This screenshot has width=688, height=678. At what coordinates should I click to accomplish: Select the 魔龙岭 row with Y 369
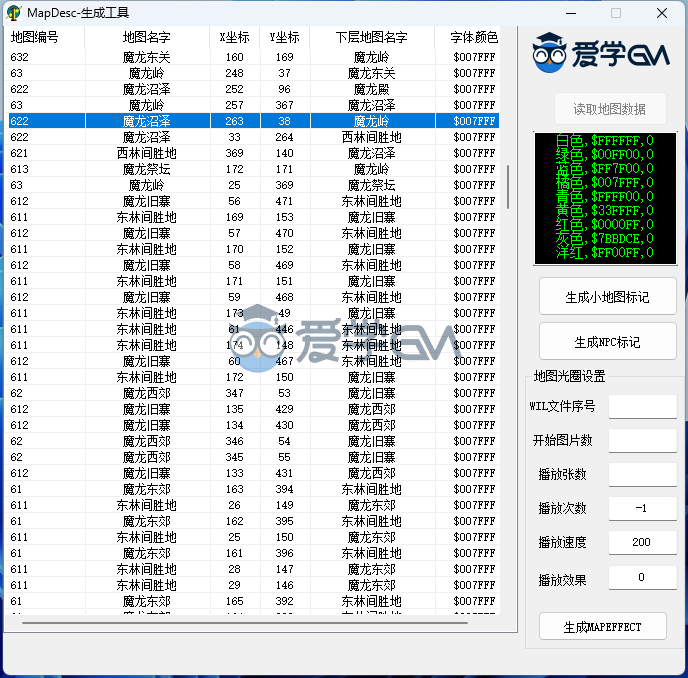(254, 185)
